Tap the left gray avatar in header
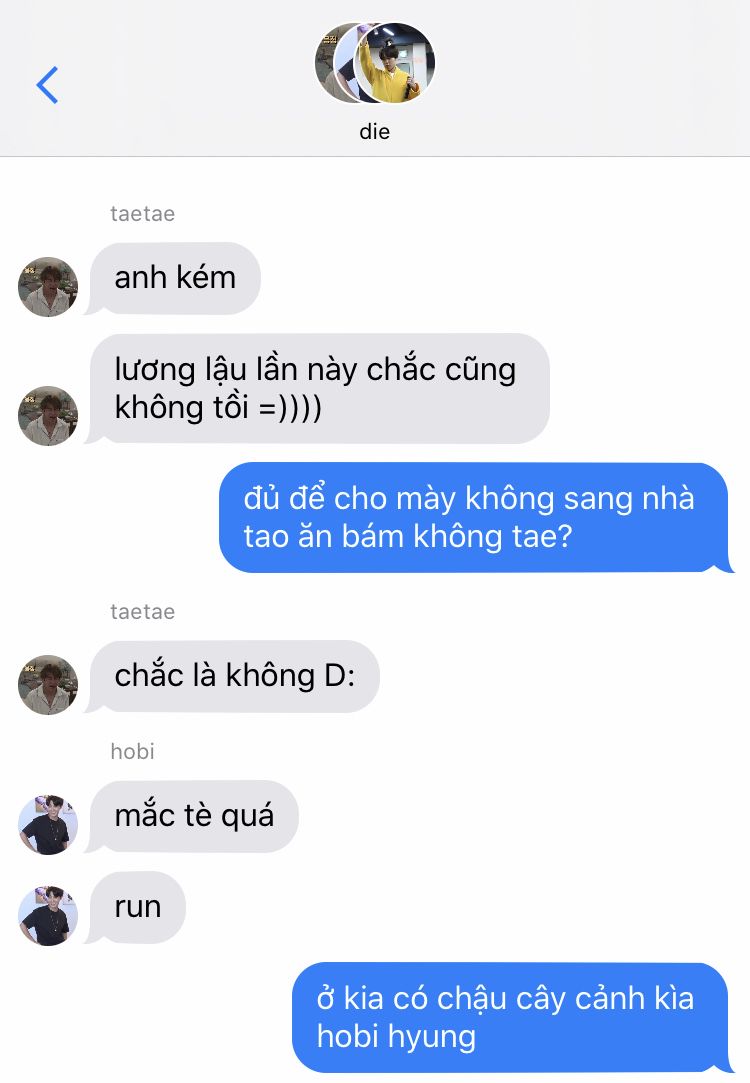The image size is (750, 1083). coord(330,63)
